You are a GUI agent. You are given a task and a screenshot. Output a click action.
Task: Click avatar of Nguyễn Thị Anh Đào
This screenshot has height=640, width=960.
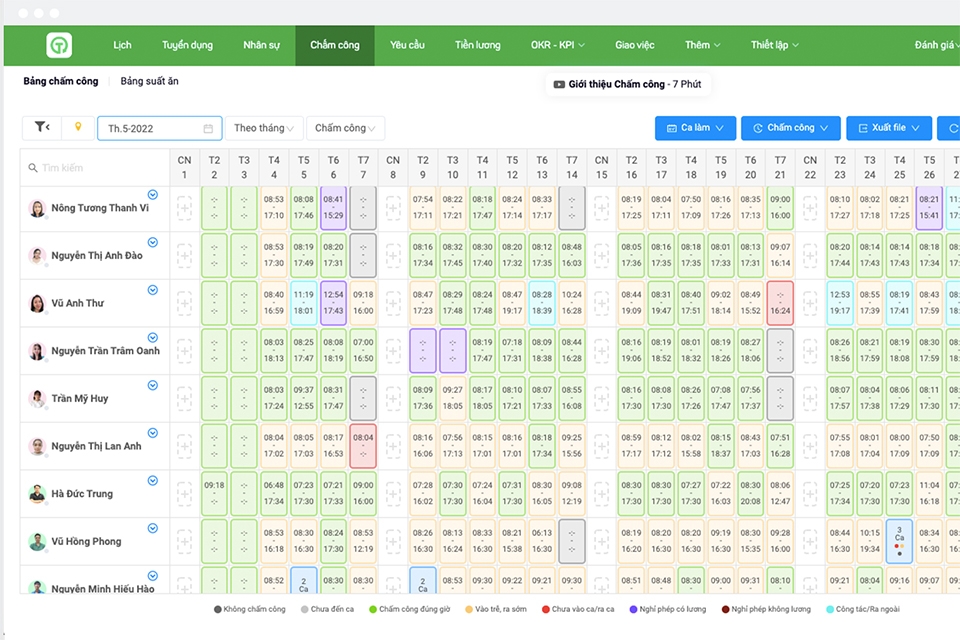coord(37,255)
